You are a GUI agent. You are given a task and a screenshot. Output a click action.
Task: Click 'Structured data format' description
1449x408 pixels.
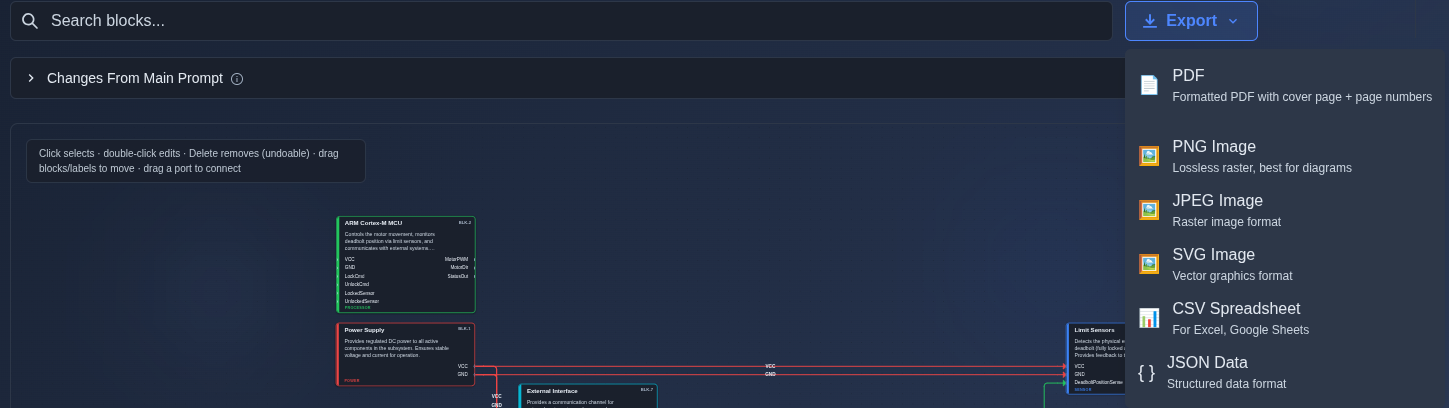(1226, 384)
